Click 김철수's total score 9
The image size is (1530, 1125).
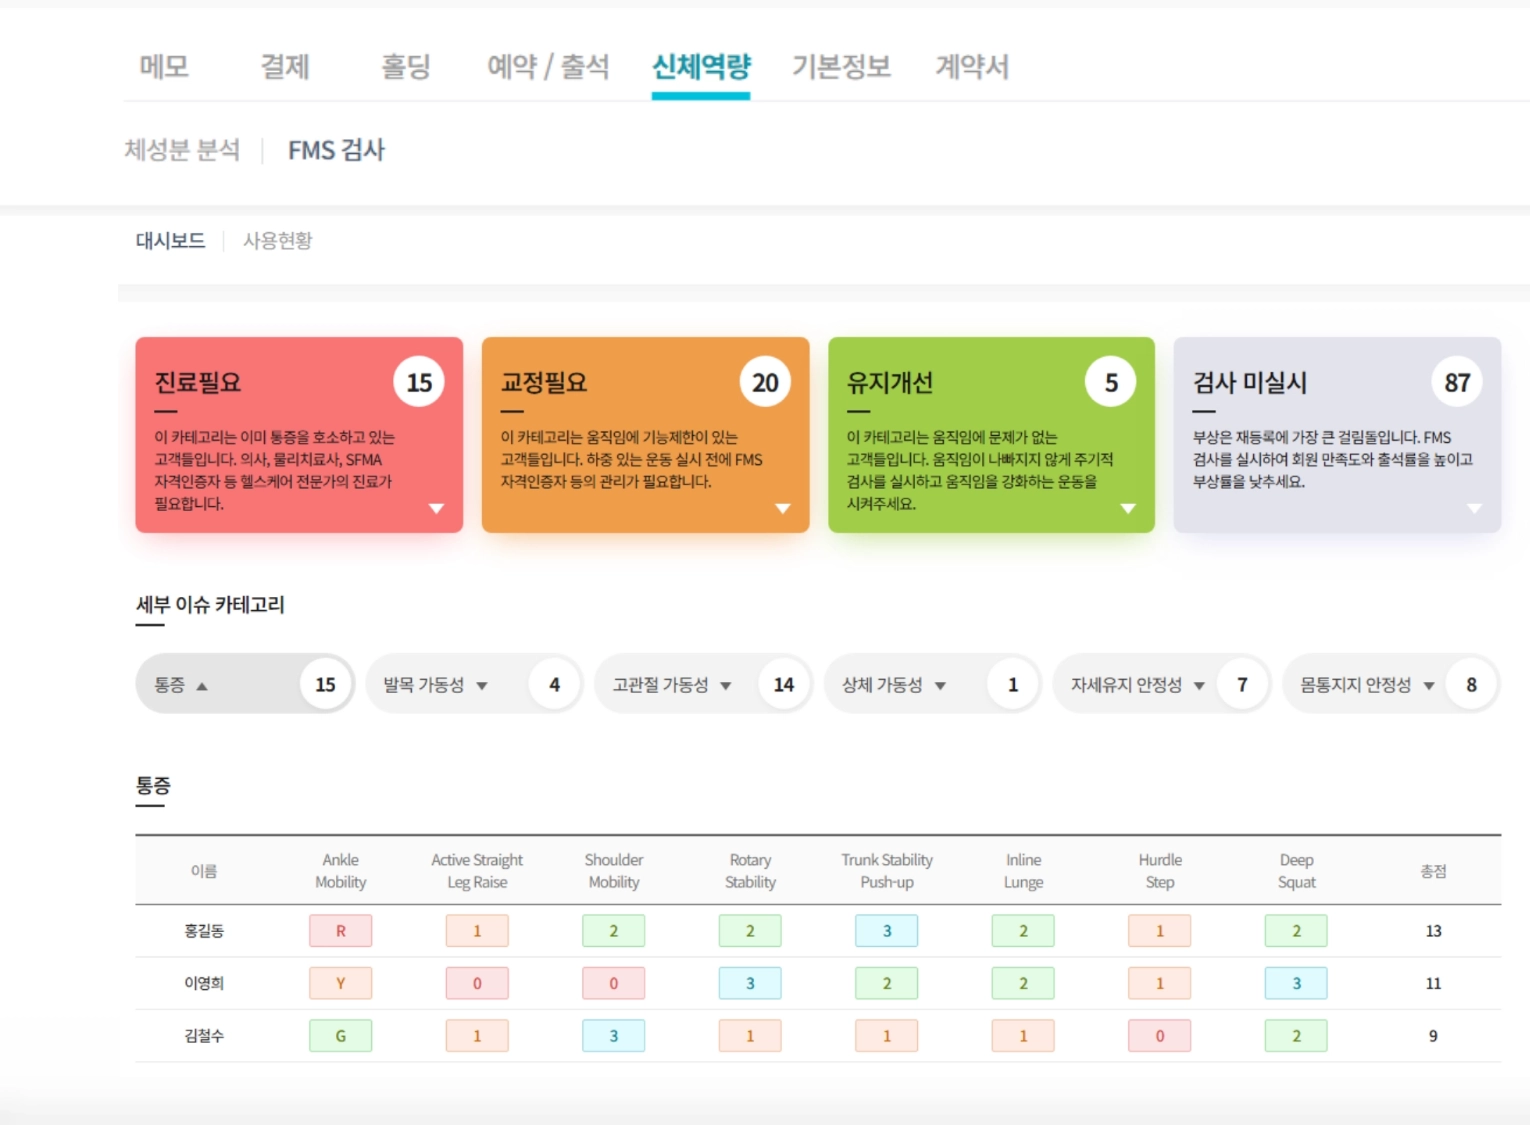(x=1433, y=1036)
